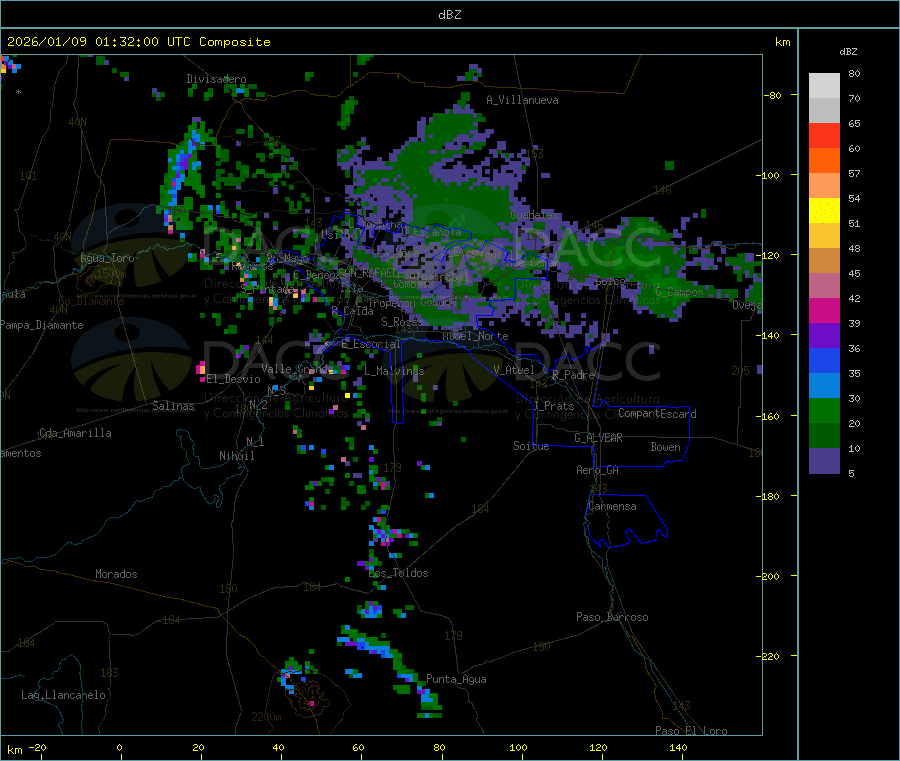900x761 pixels.
Task: Click the '-120' tick on the right axis
Action: tap(767, 255)
